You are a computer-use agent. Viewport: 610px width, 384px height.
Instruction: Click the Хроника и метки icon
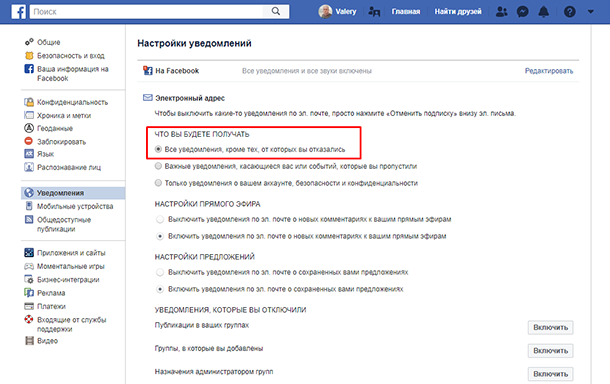point(29,115)
